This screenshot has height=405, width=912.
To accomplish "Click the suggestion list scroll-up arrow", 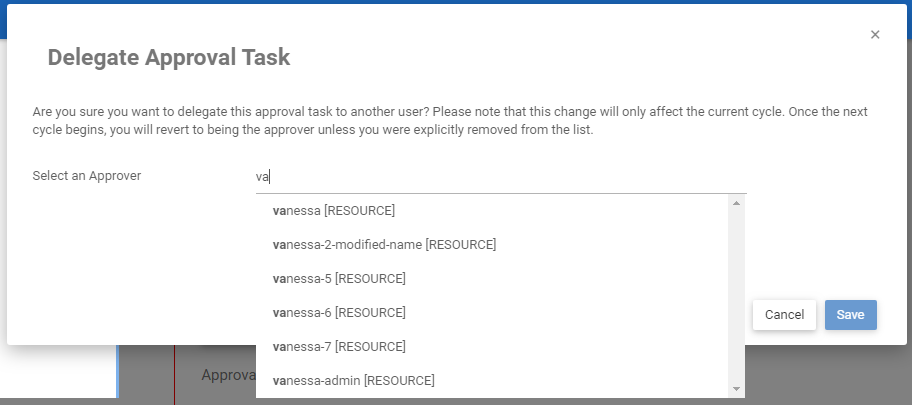I will (737, 204).
